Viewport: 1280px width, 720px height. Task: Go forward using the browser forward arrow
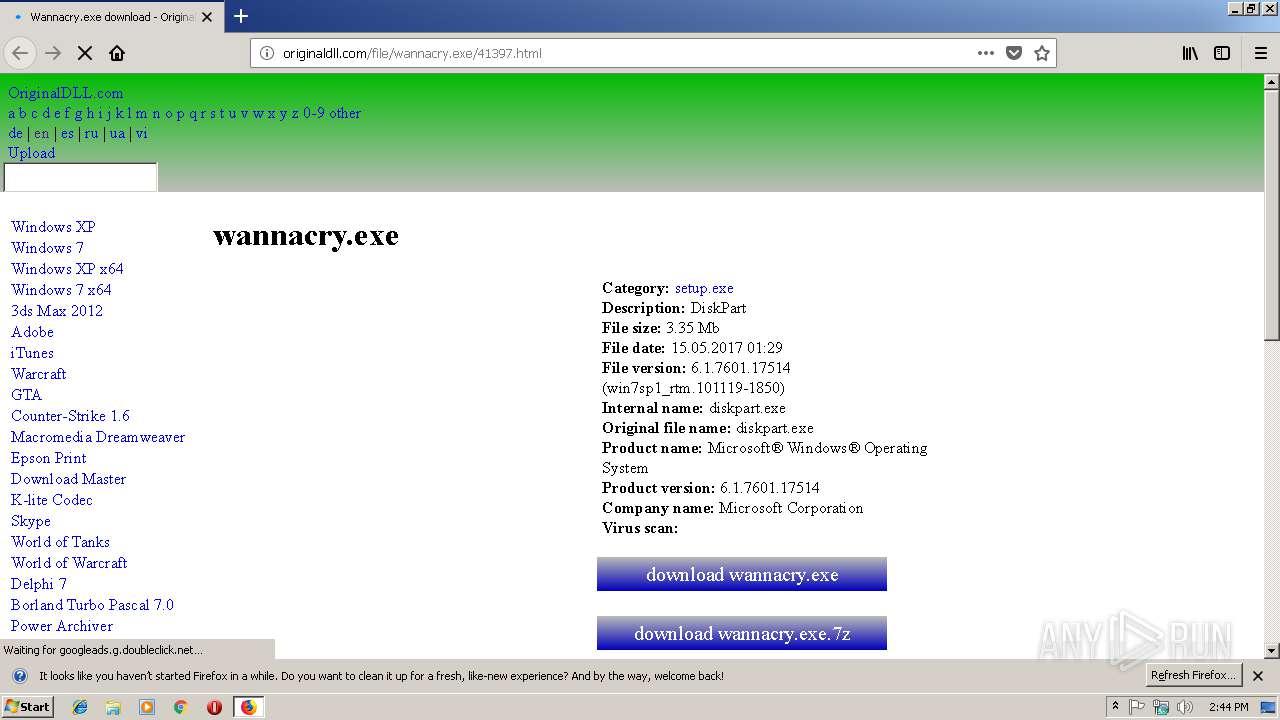(x=53, y=53)
